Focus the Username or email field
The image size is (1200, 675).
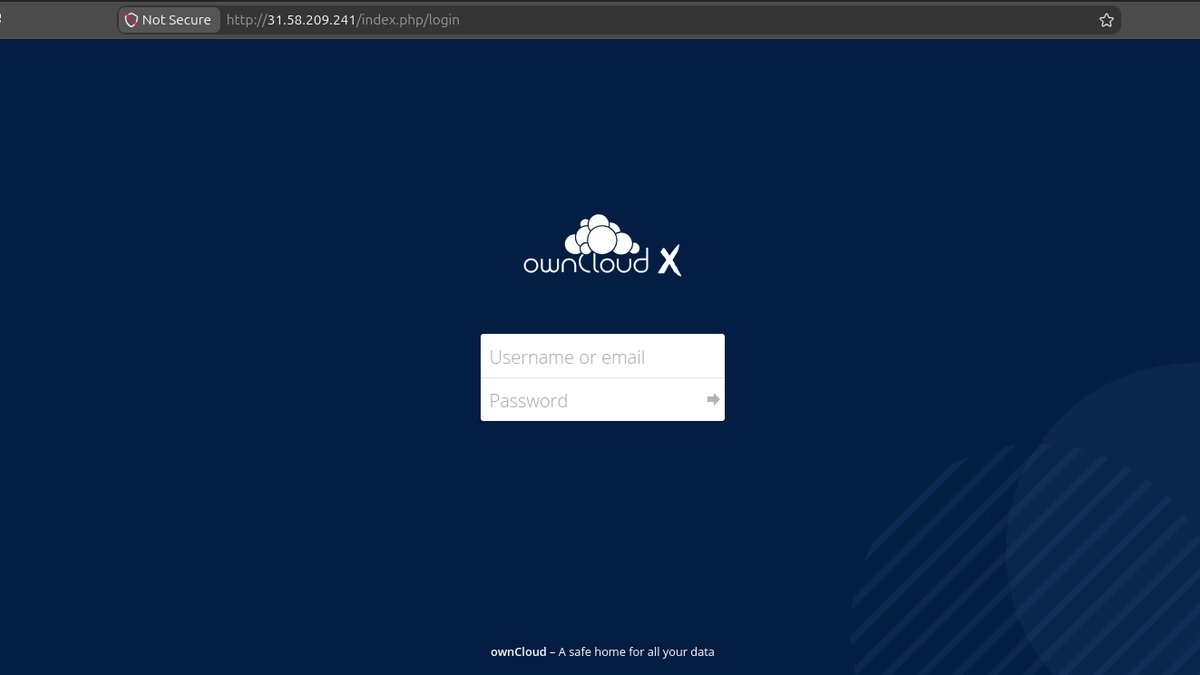point(602,357)
